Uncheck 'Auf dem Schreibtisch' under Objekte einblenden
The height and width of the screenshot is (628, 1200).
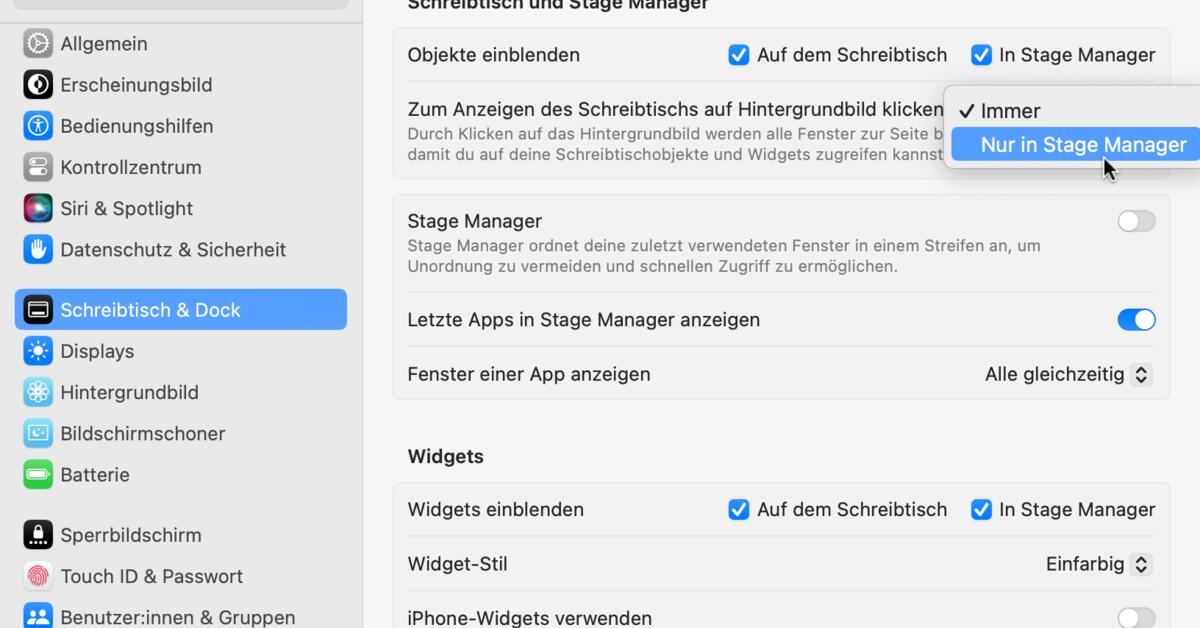coord(738,55)
